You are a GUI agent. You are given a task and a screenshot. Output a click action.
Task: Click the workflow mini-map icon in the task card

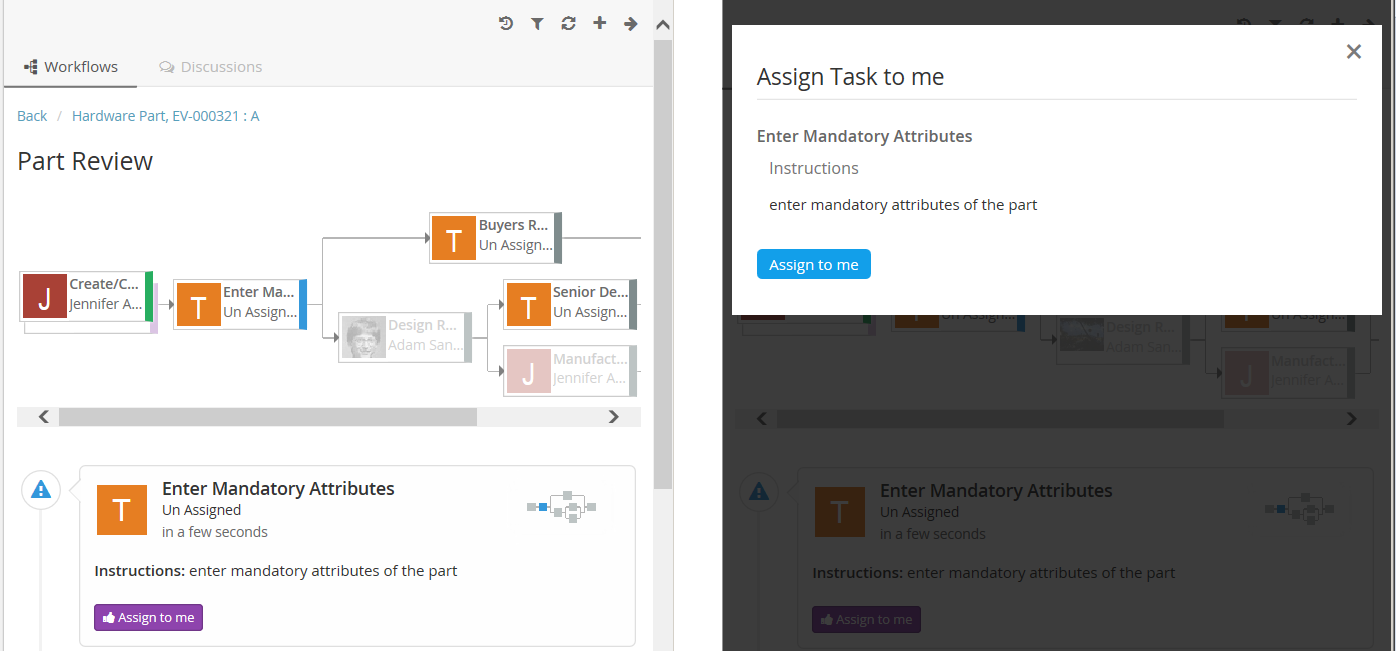561,507
